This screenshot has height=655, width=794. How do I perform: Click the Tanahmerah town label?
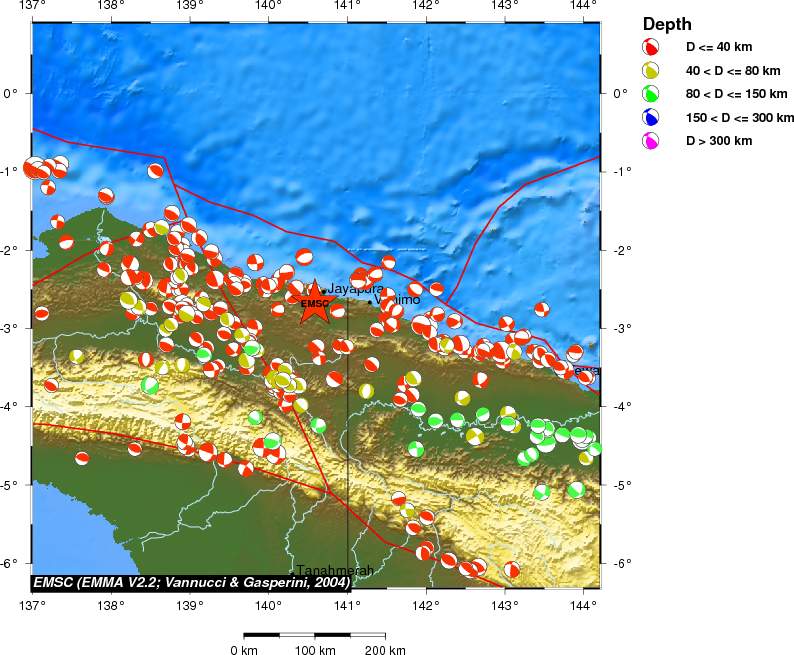(x=334, y=570)
